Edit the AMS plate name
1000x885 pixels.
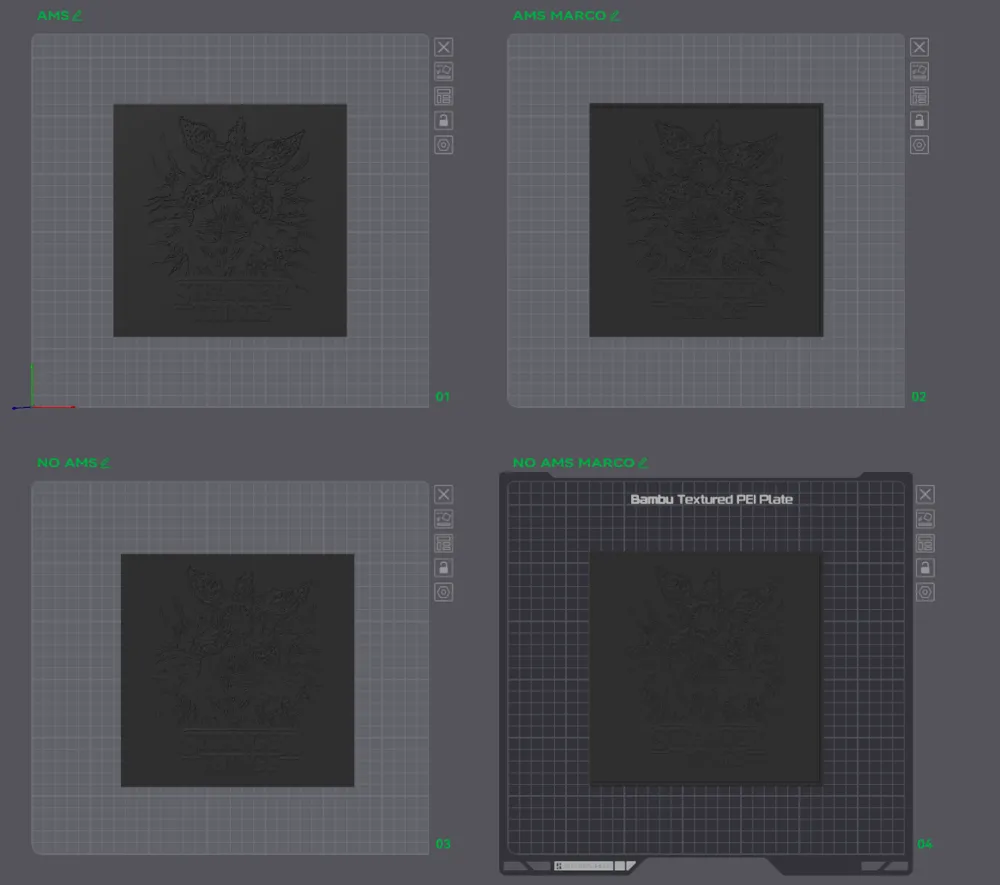pyautogui.click(x=78, y=16)
